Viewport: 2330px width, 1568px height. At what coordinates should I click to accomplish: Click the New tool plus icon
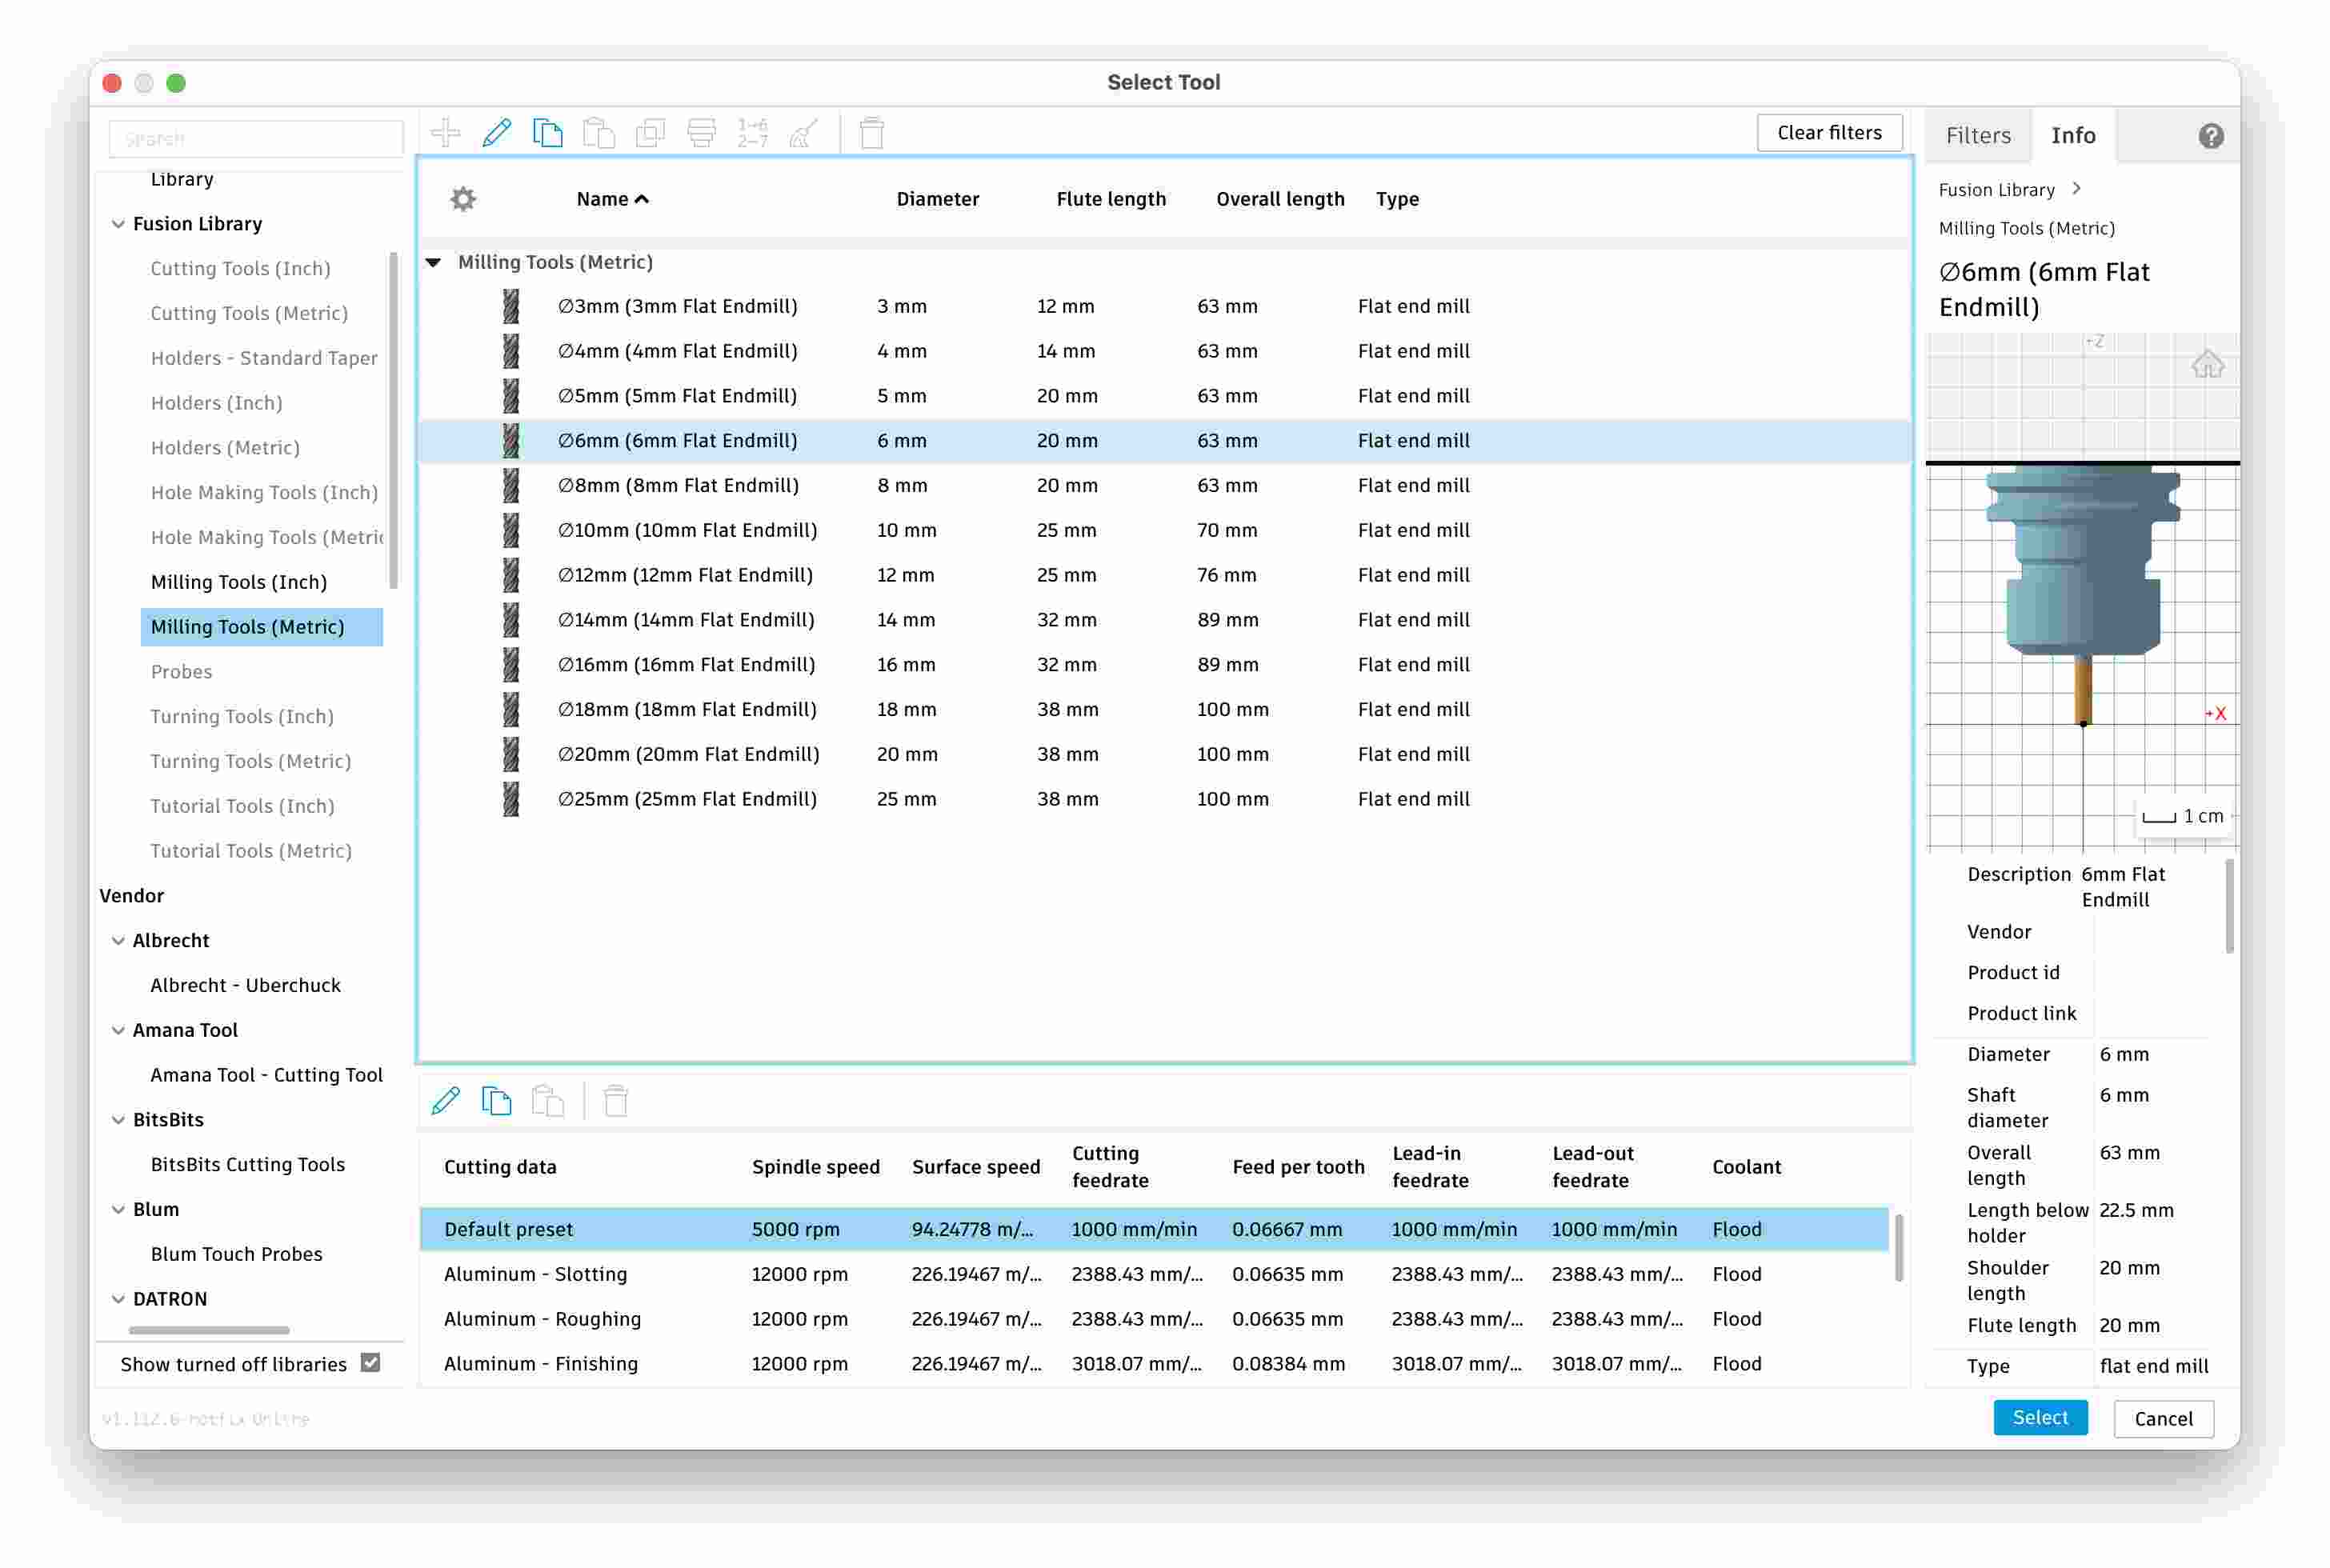point(445,132)
